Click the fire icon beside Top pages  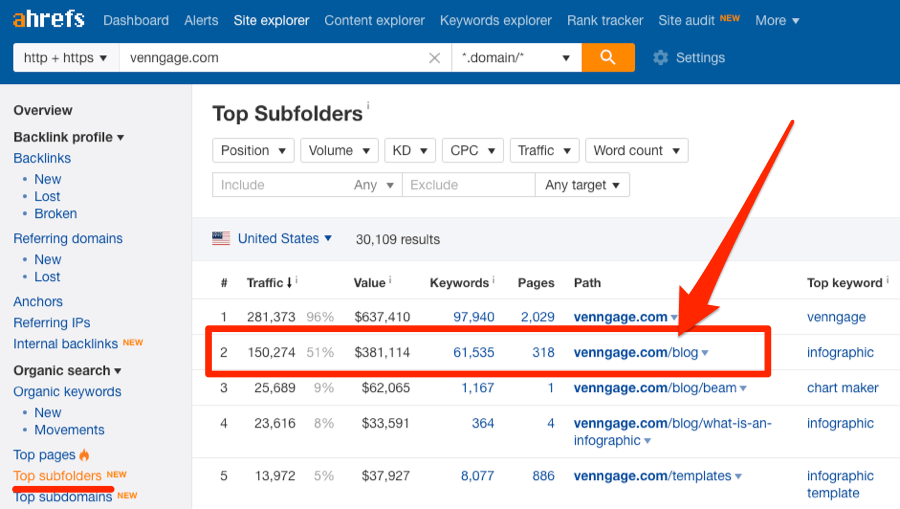pos(84,454)
